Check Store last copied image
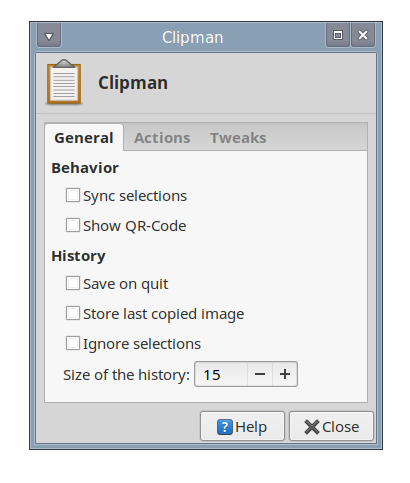 73,313
